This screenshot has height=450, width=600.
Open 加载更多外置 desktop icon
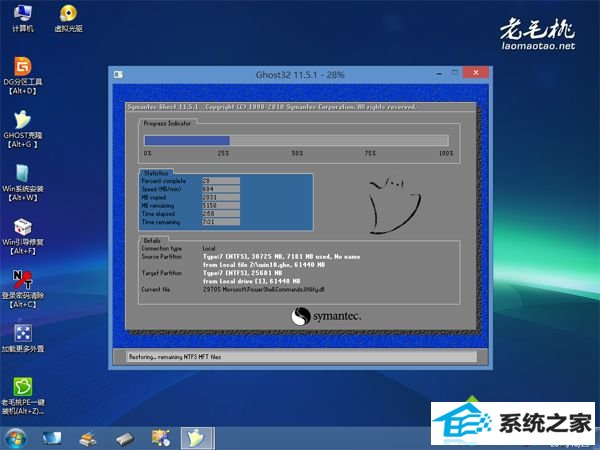23,338
